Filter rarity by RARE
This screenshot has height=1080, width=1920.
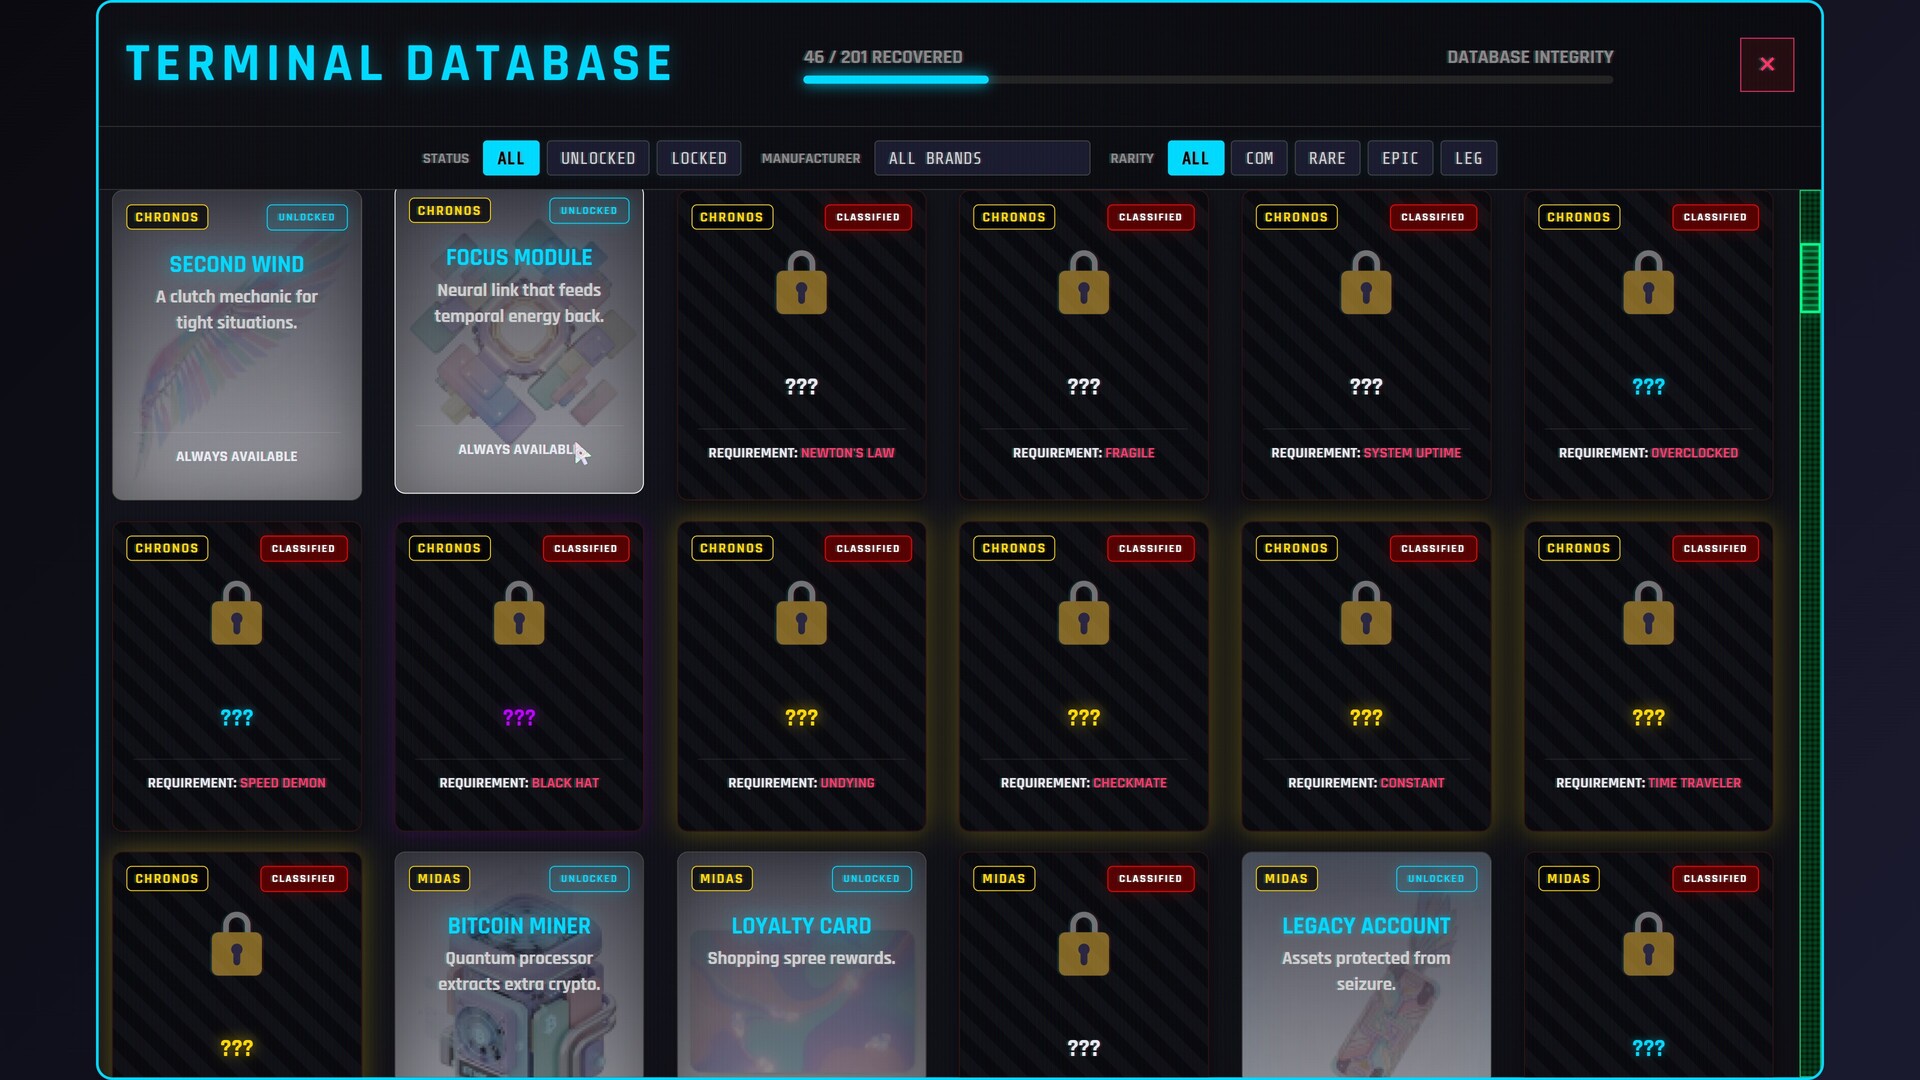1326,158
